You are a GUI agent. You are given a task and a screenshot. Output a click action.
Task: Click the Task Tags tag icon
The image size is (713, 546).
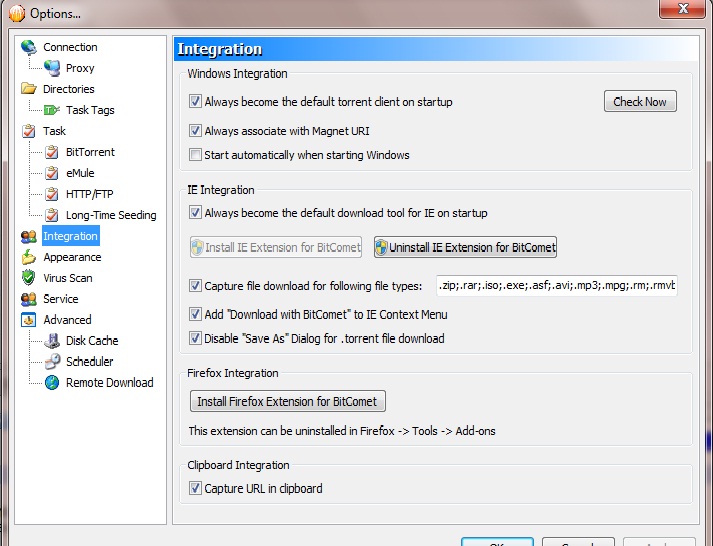(52, 110)
